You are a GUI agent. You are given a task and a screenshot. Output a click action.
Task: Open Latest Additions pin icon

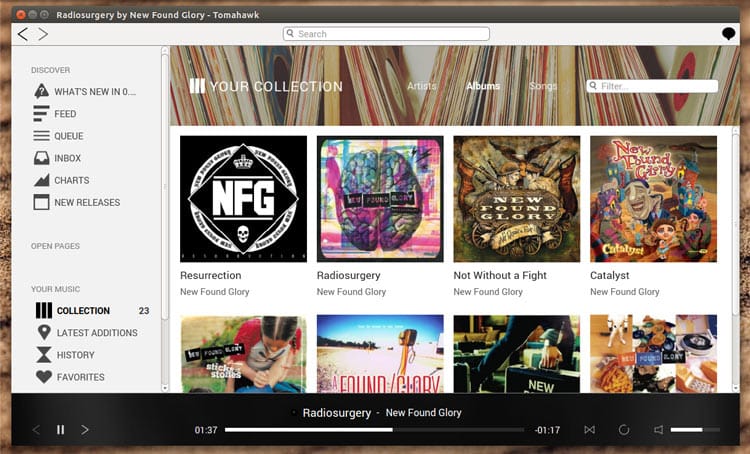pyautogui.click(x=43, y=333)
